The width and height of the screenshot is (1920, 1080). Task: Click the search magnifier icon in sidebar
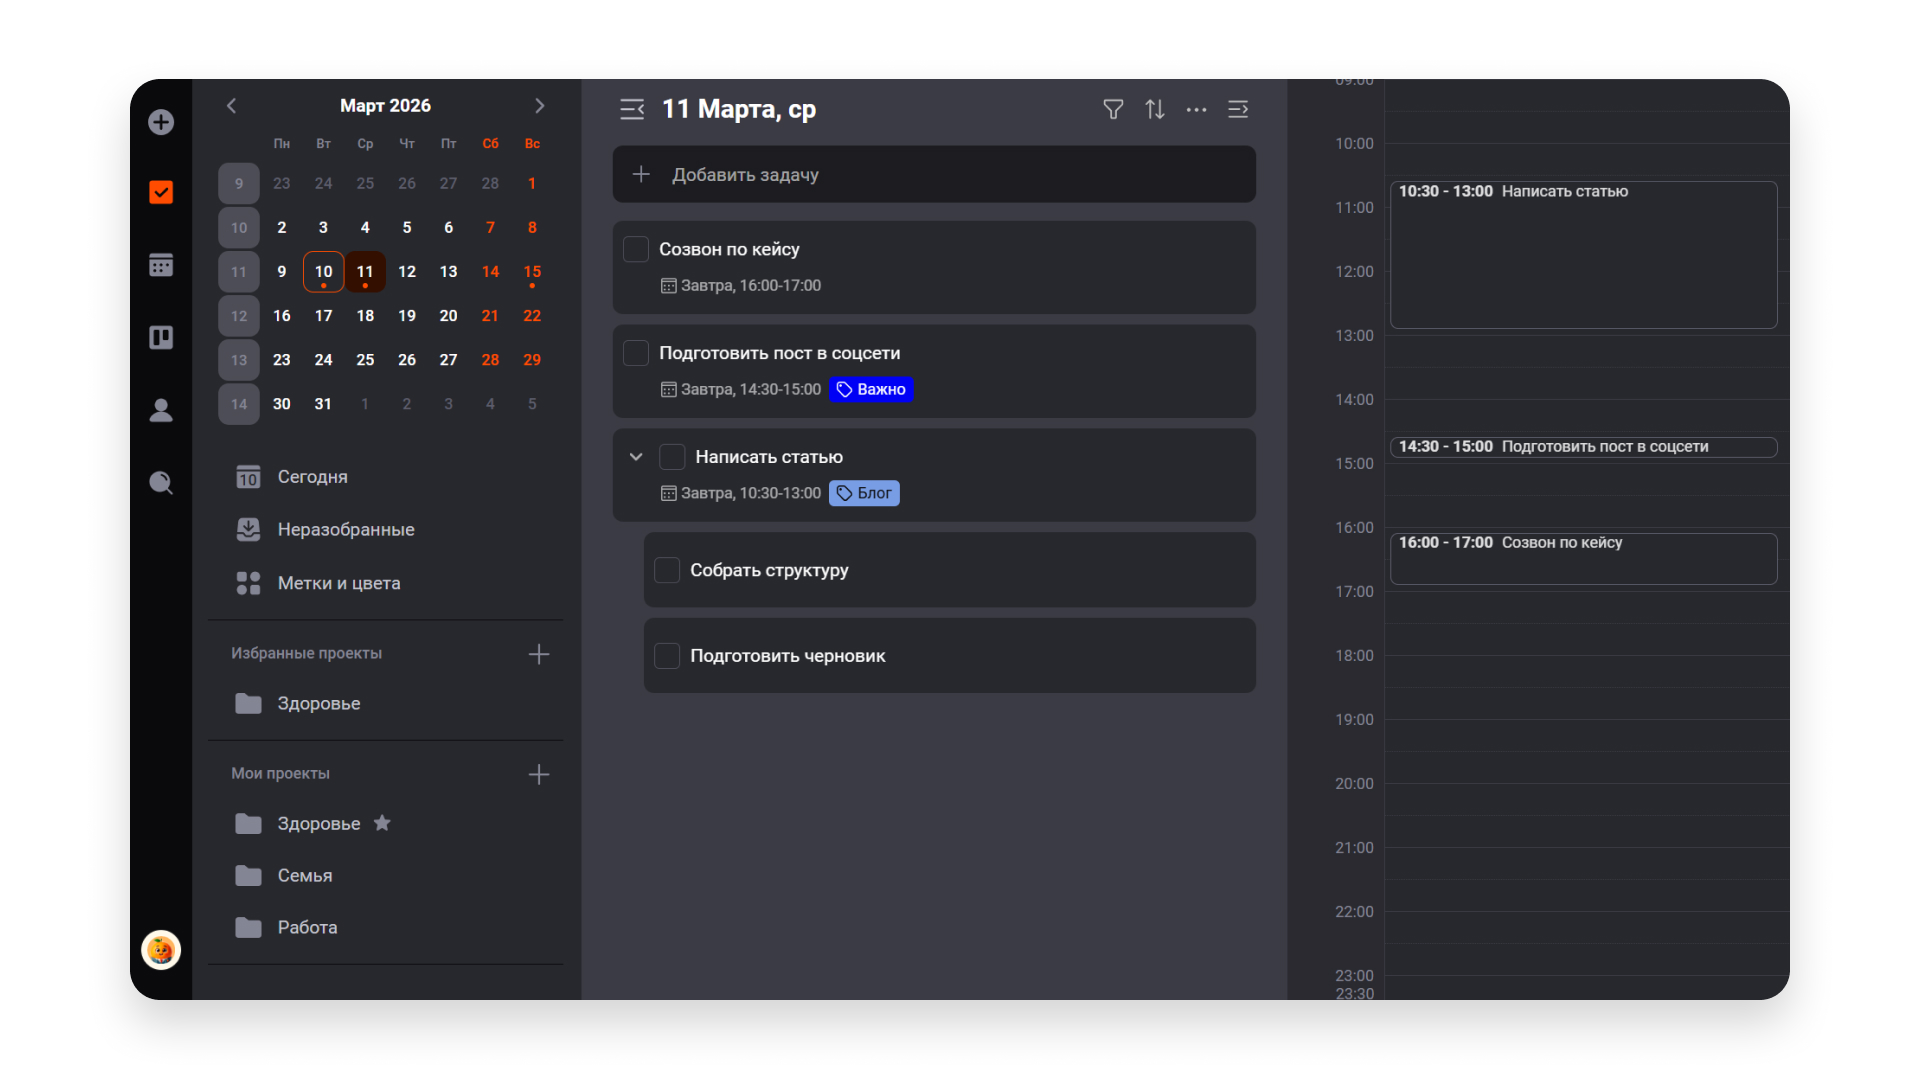pyautogui.click(x=161, y=483)
